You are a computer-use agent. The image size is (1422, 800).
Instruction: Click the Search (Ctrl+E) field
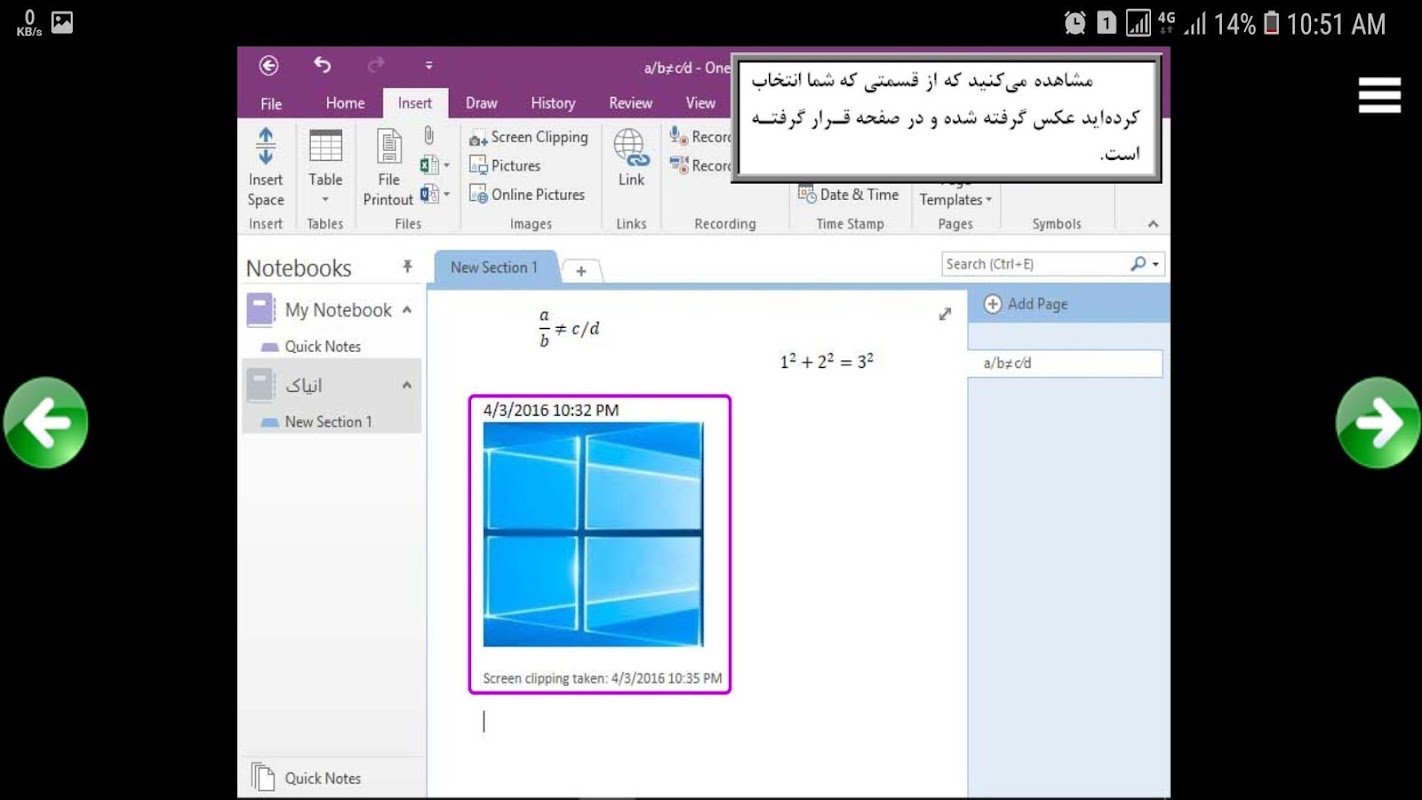point(1035,264)
